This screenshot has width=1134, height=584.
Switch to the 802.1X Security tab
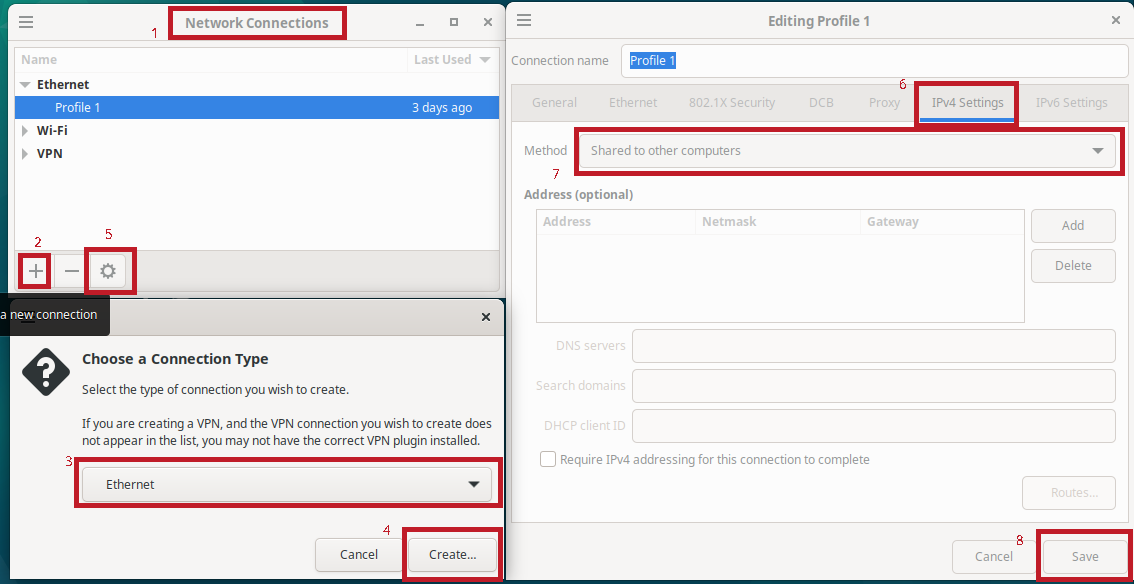pyautogui.click(x=732, y=103)
